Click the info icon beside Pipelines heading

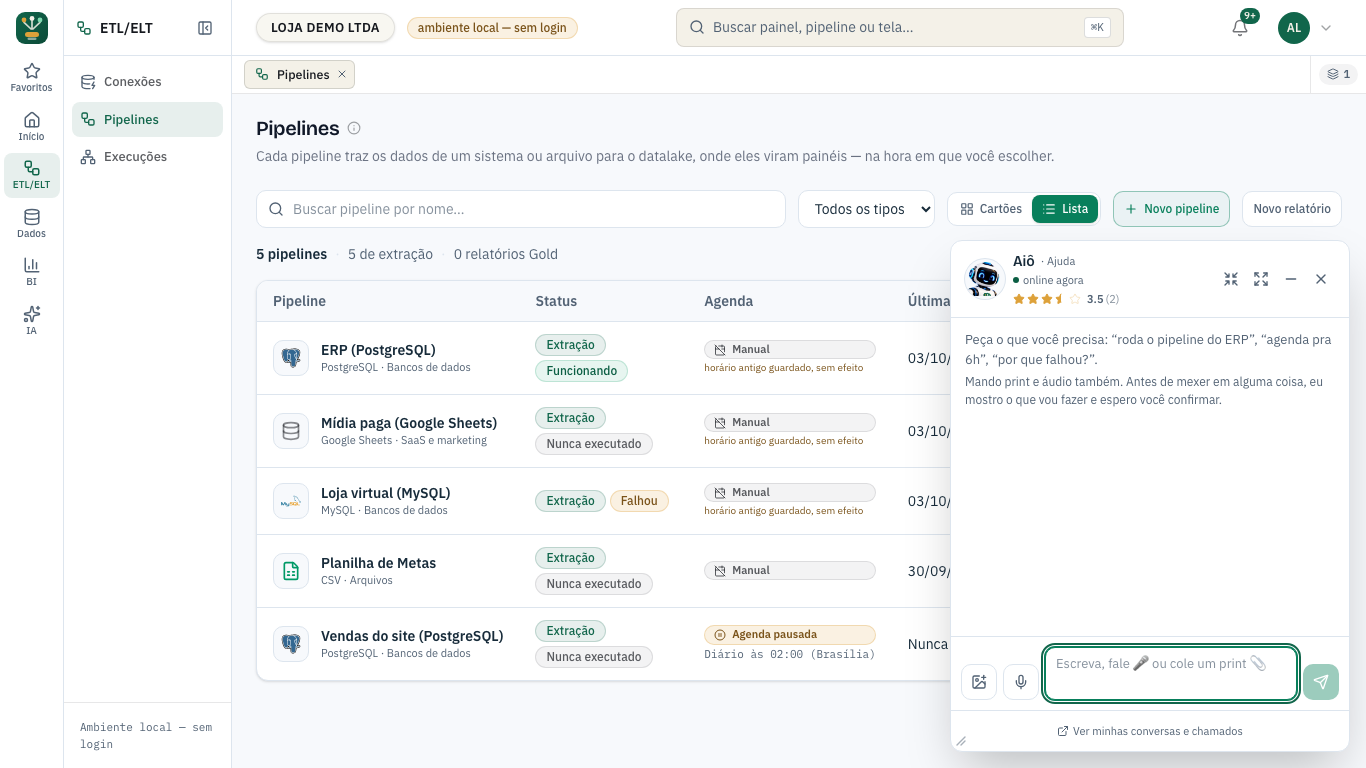(x=354, y=128)
